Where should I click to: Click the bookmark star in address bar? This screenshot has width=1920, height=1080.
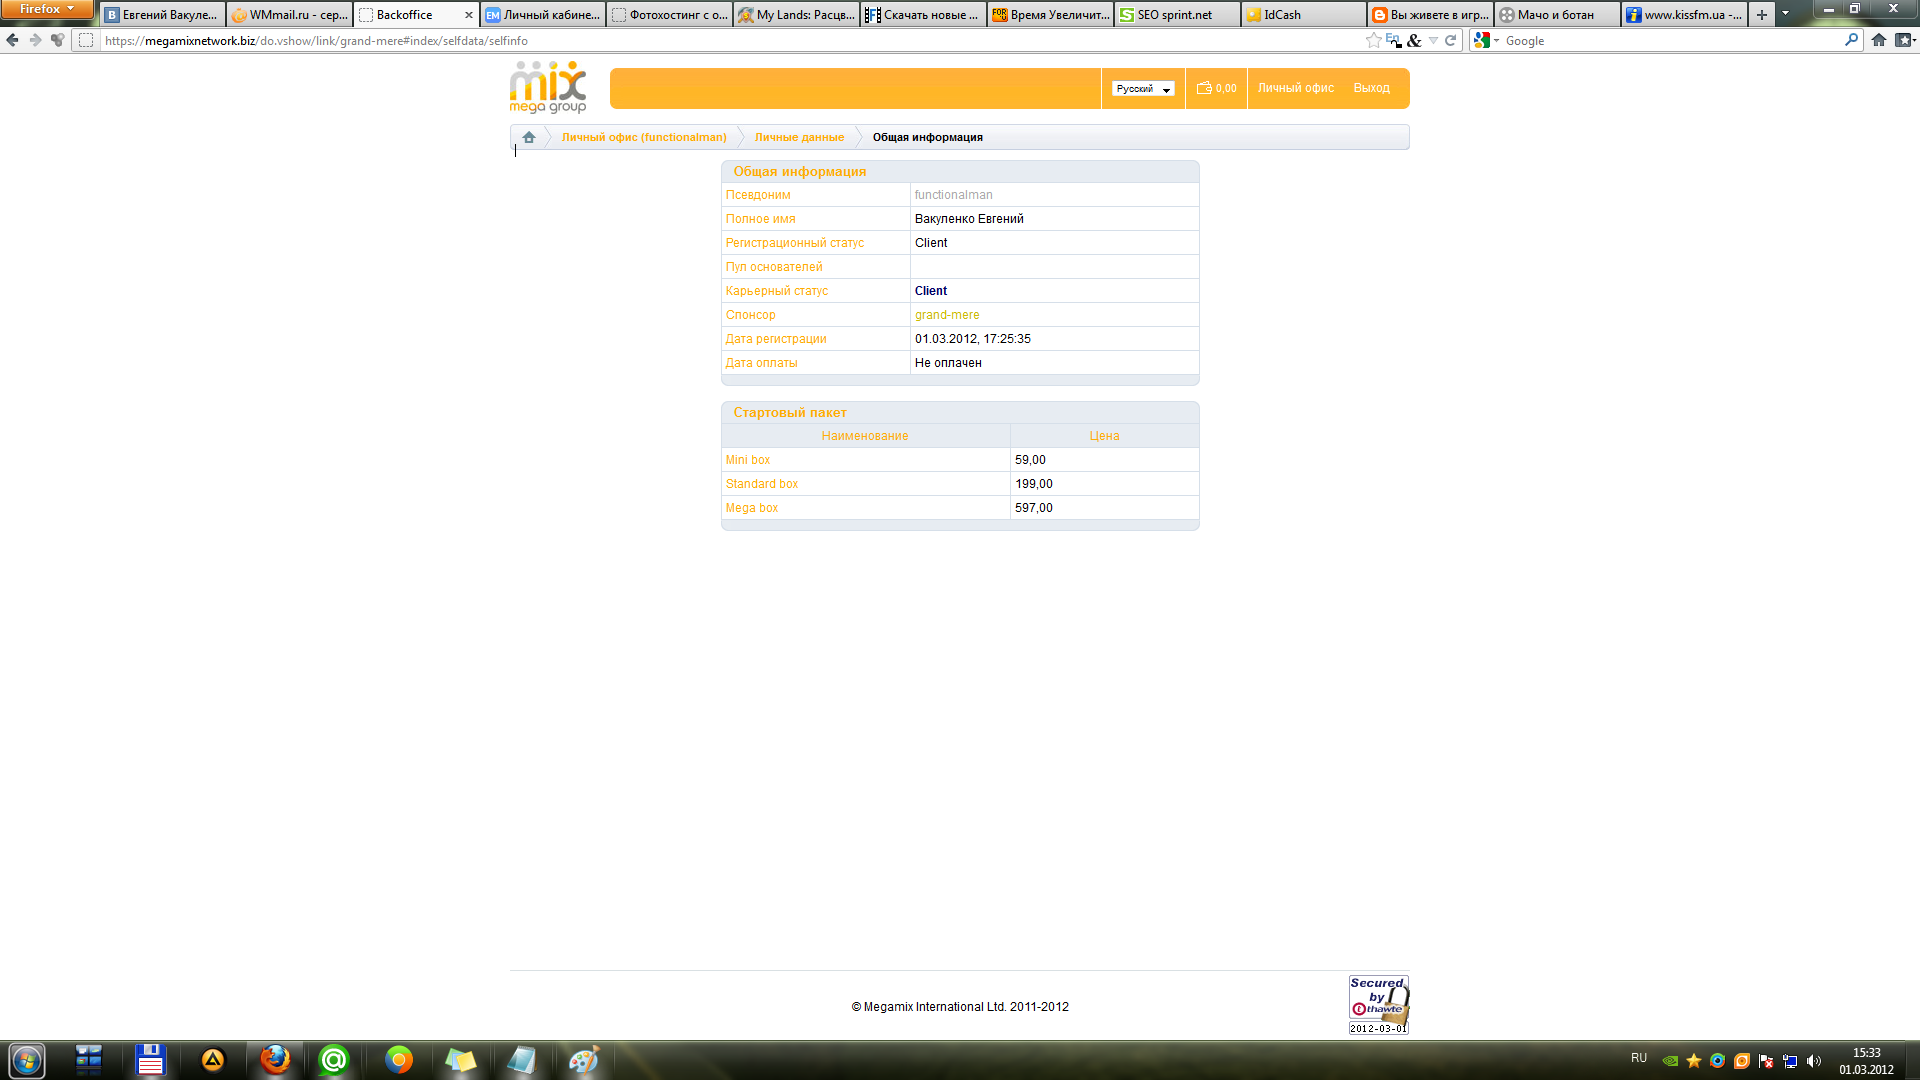click(1373, 41)
